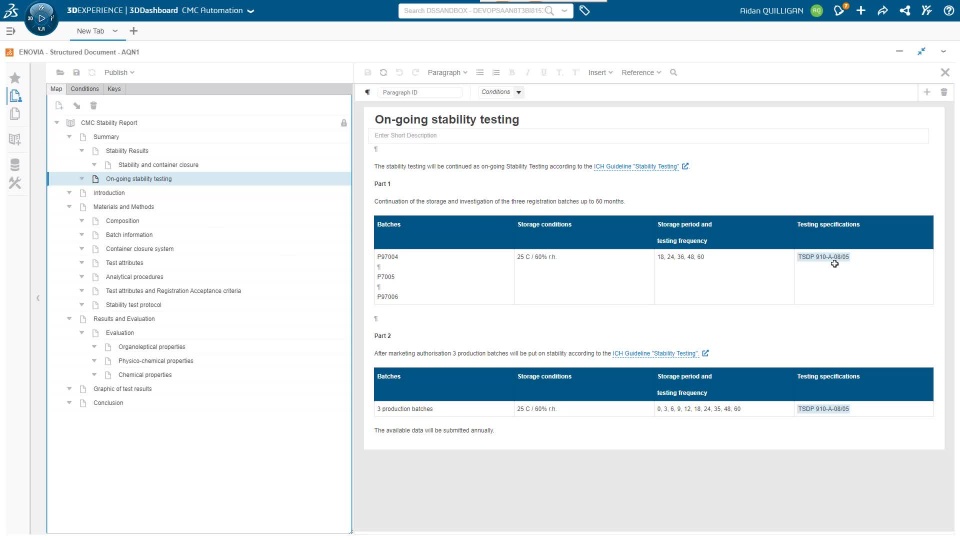The height and width of the screenshot is (540, 960).
Task: Toggle italic formatting
Action: coord(528,72)
